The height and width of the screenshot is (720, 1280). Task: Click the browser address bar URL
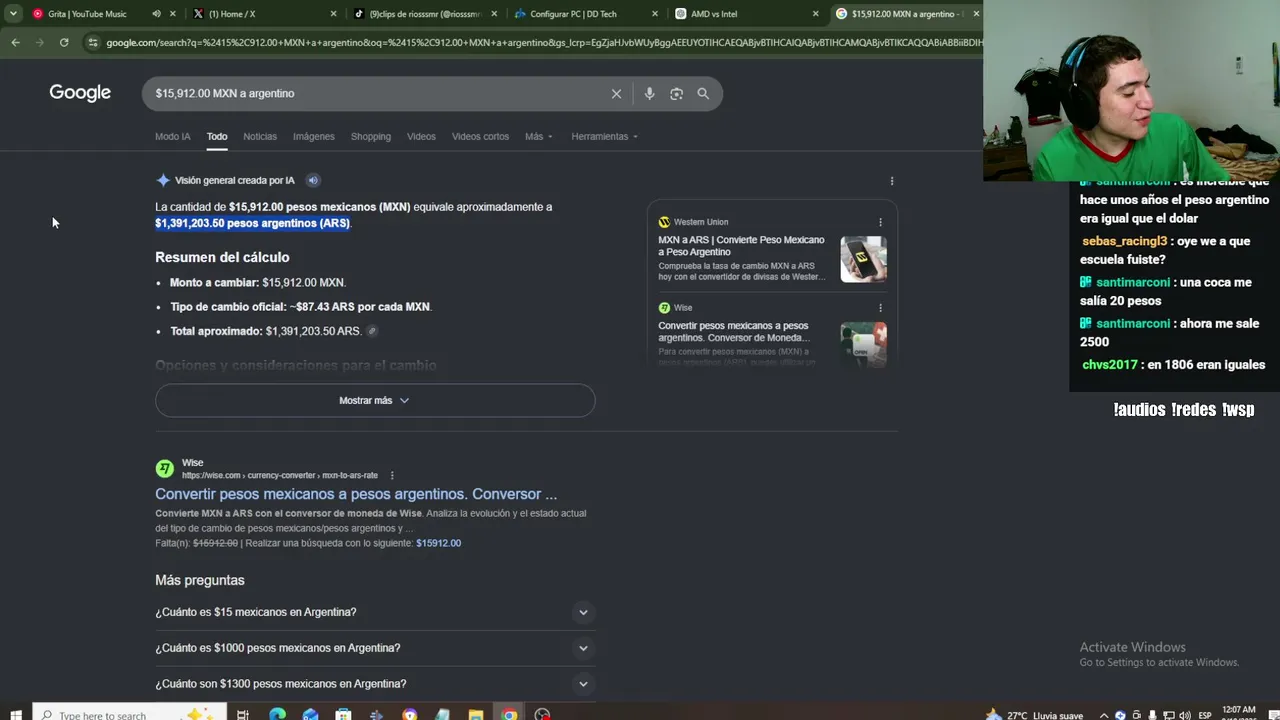pyautogui.click(x=545, y=42)
